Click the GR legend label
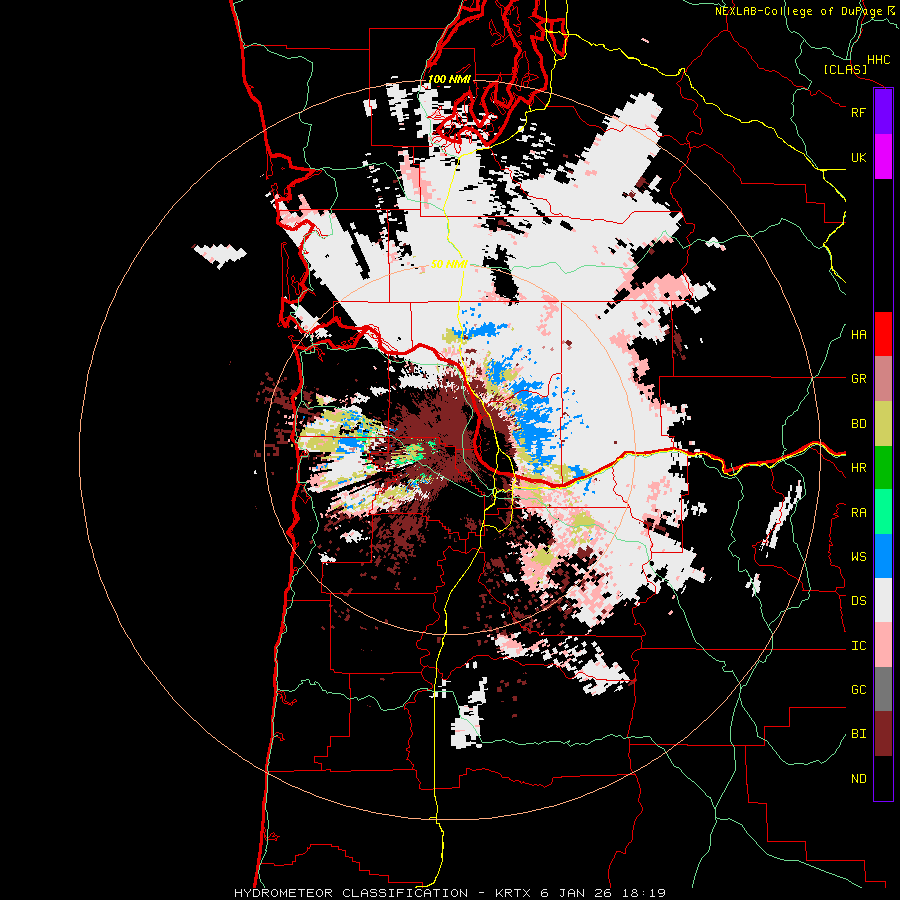900x900 pixels. click(858, 379)
